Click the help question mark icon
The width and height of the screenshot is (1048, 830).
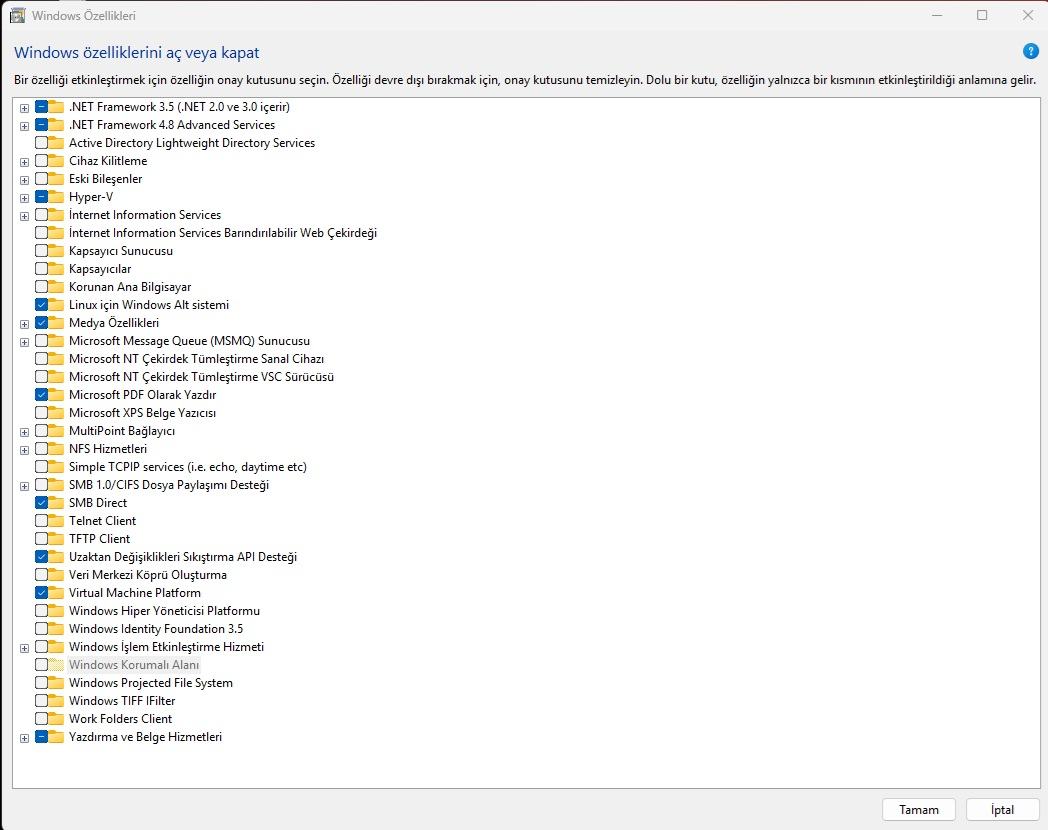point(1031,51)
